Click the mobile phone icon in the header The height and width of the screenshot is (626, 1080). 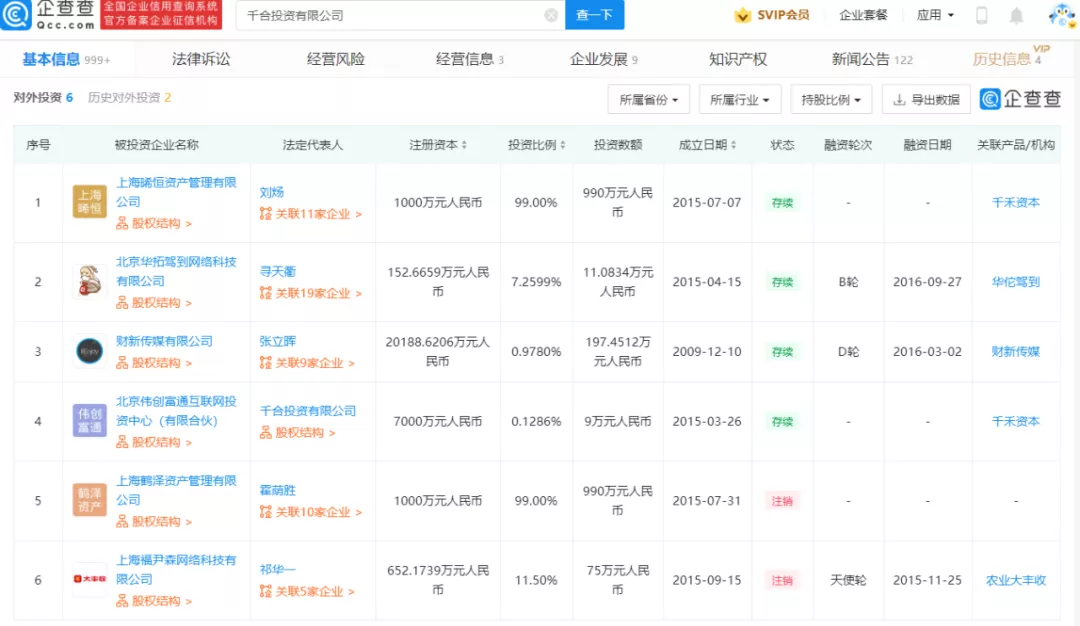[x=982, y=15]
